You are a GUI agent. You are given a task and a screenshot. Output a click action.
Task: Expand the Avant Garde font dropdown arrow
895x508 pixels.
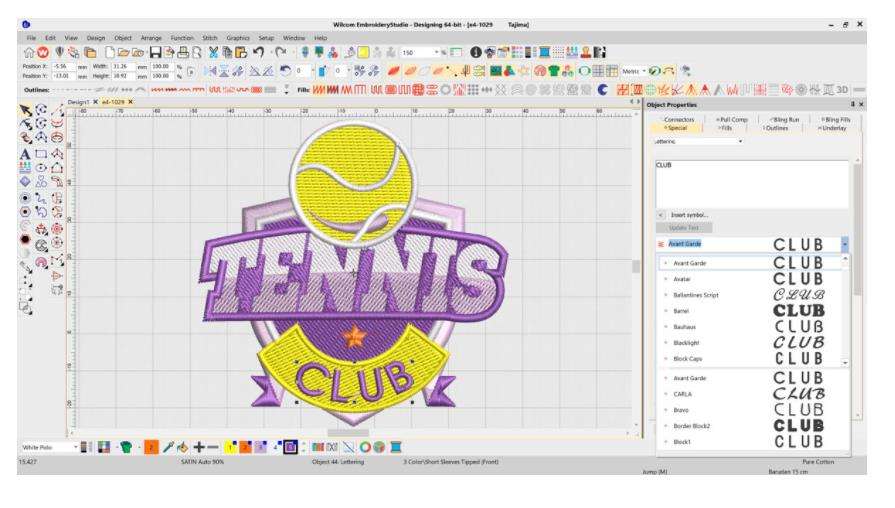point(845,243)
